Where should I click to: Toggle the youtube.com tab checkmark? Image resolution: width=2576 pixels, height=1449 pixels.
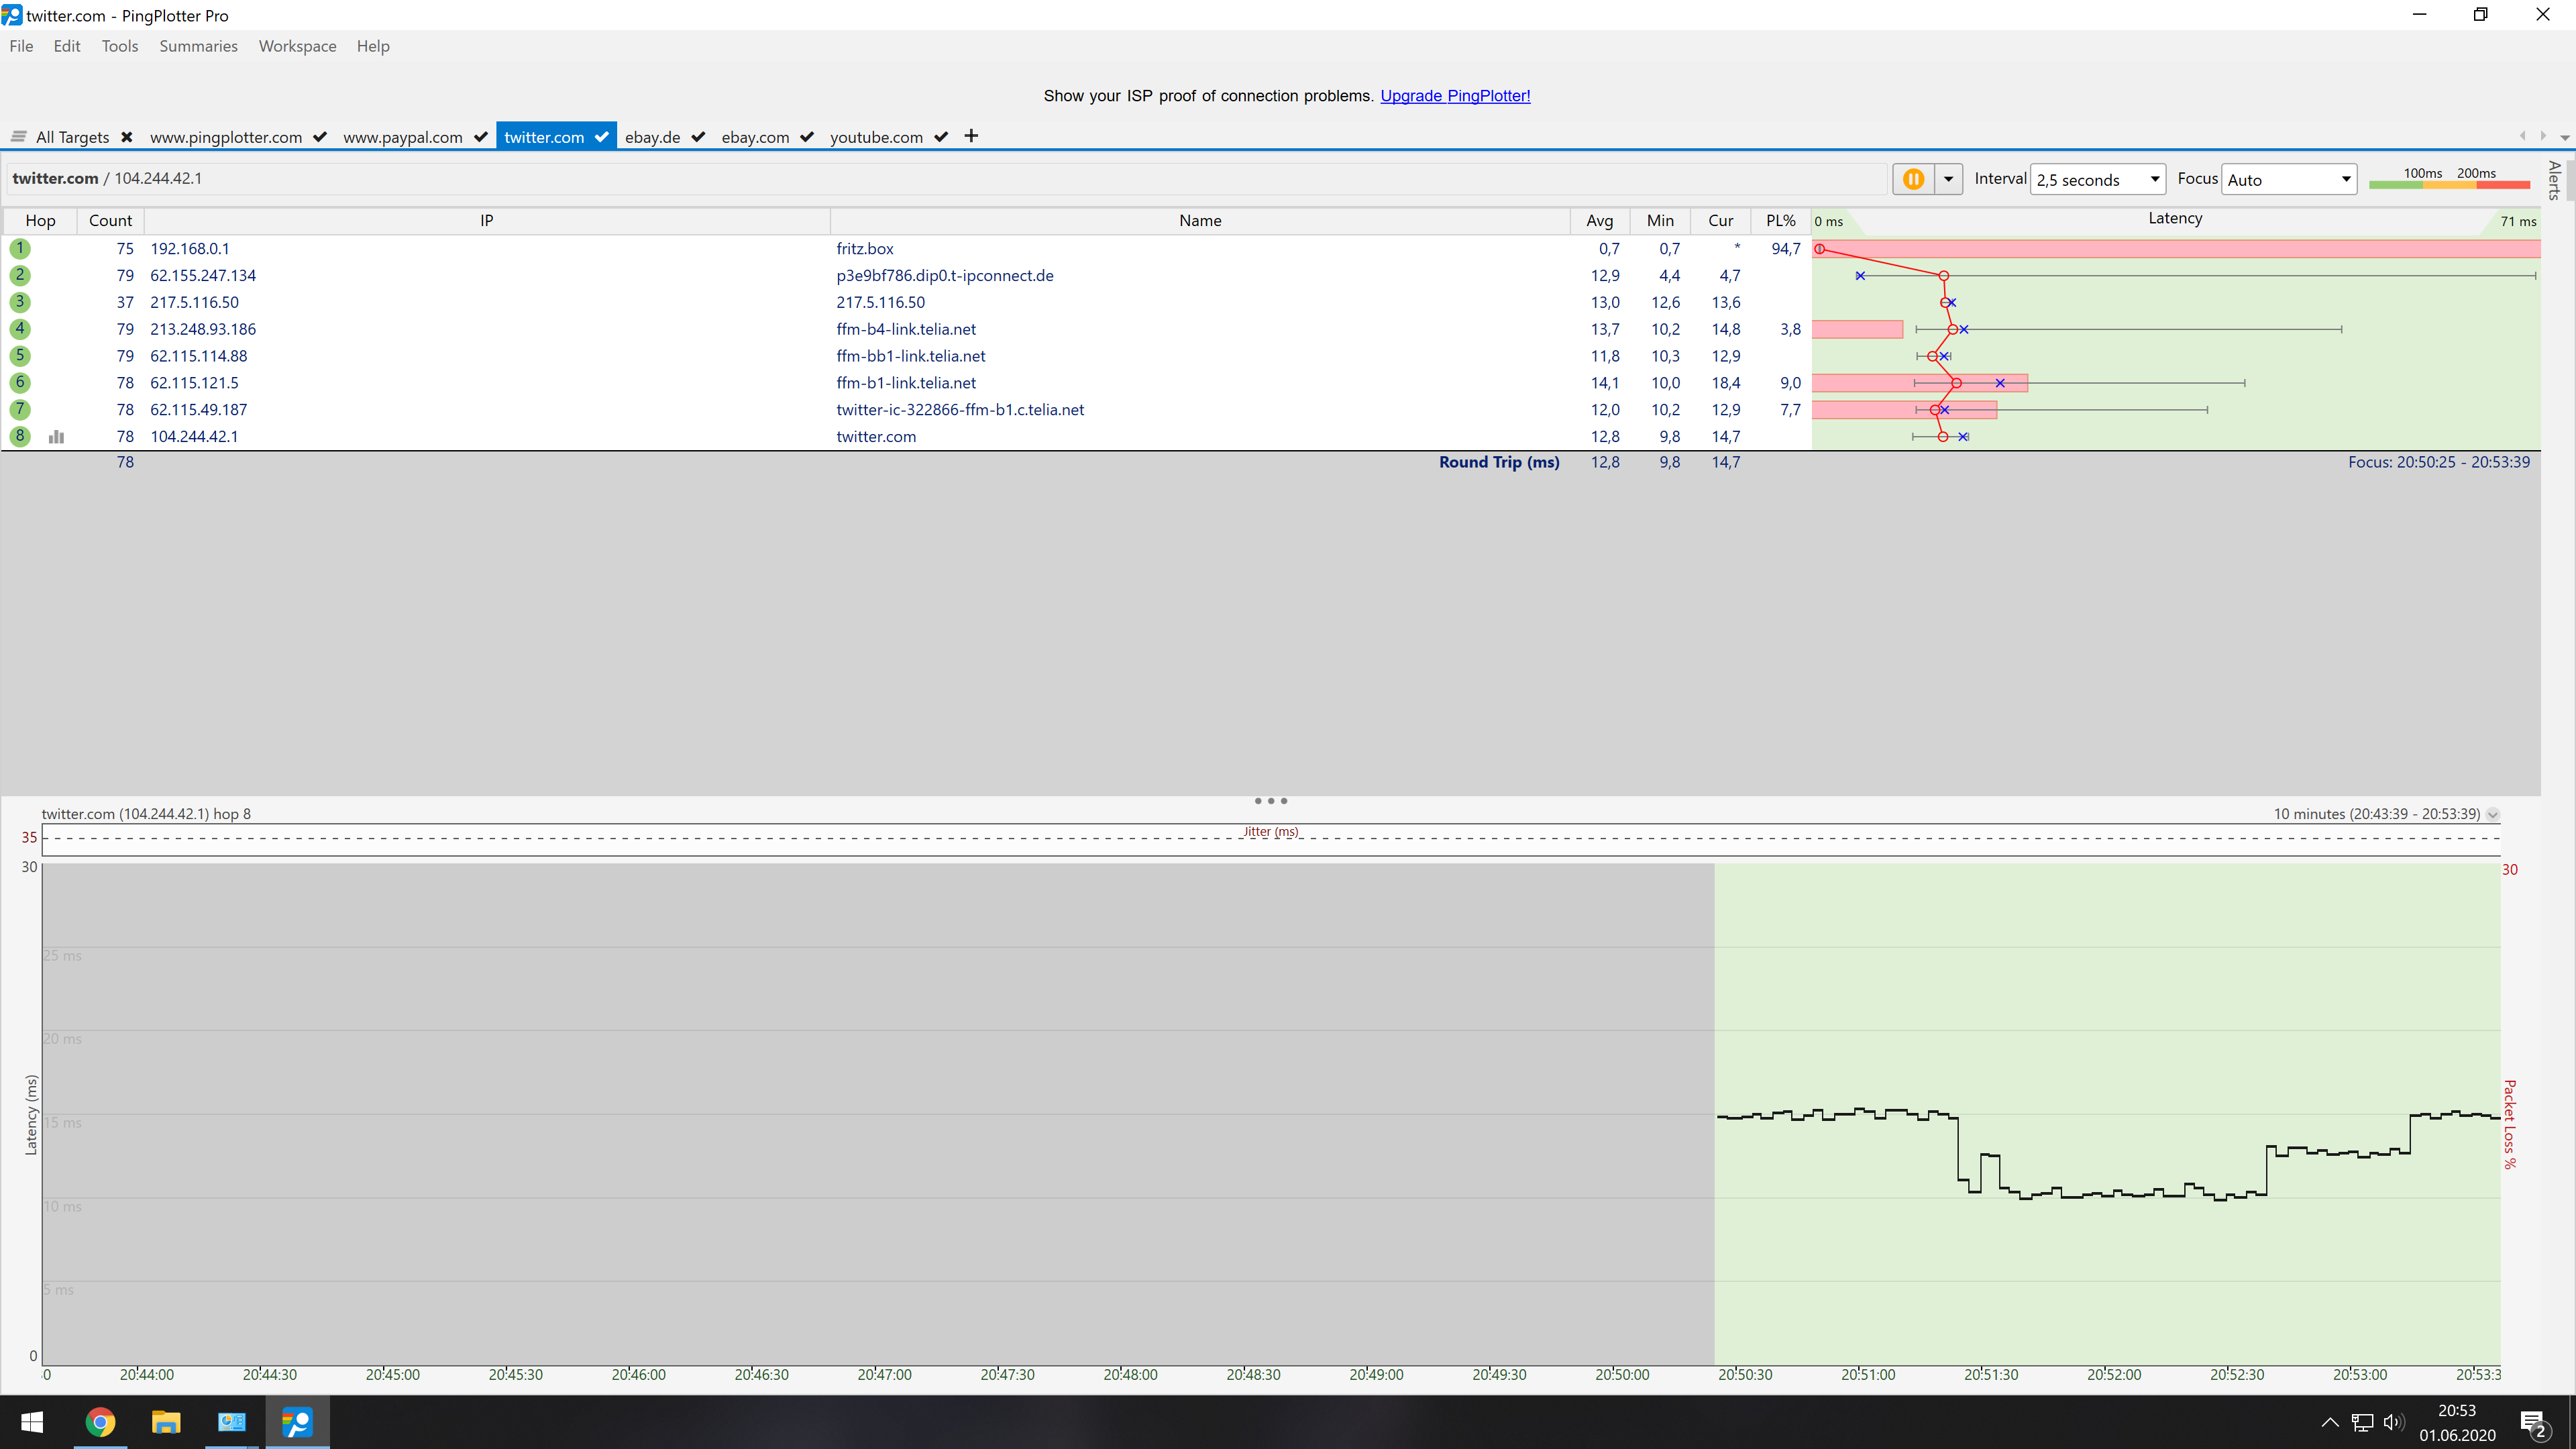[941, 137]
